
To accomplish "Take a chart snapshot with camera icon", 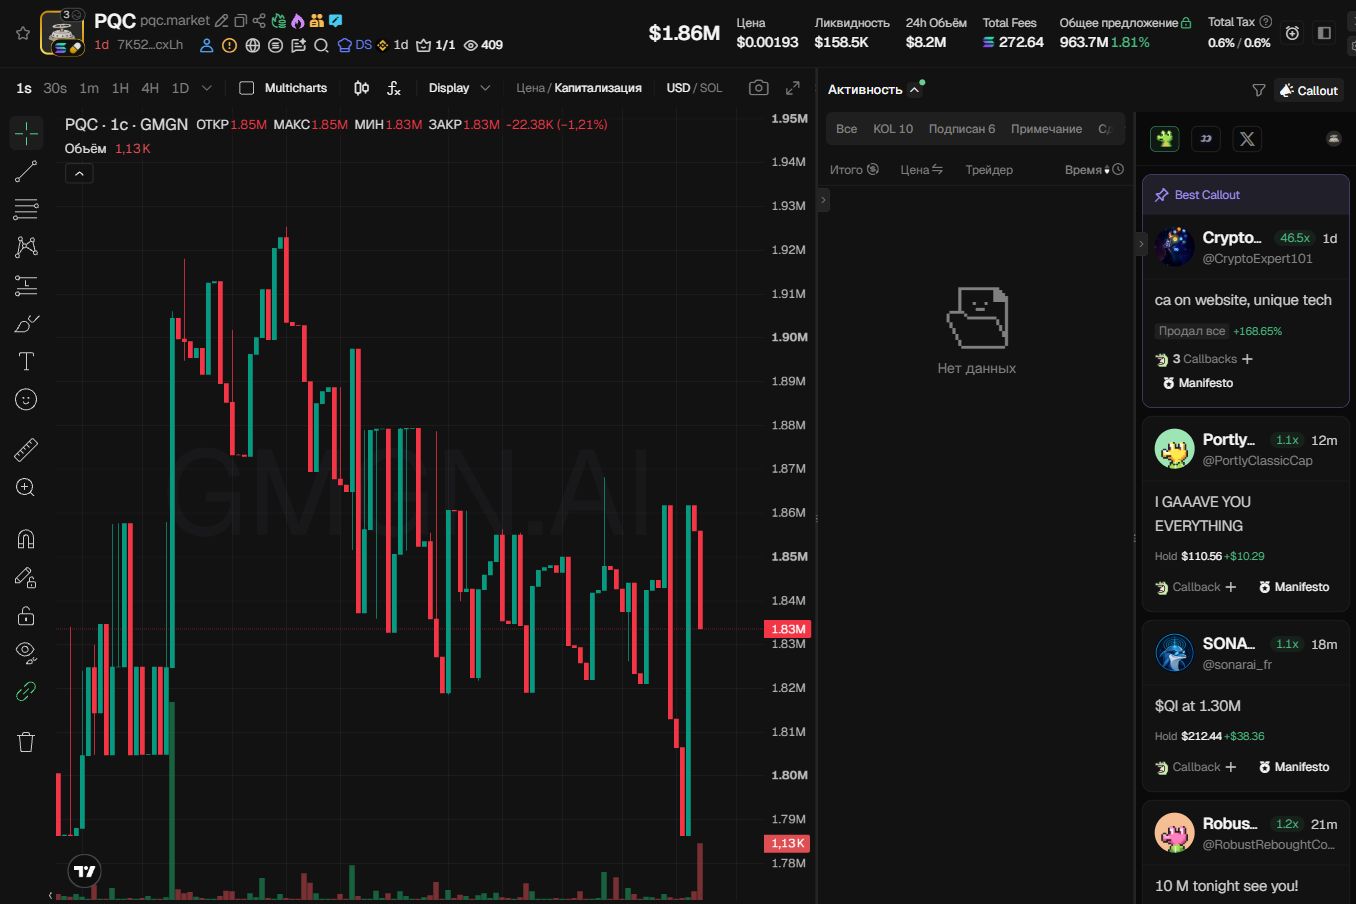I will tap(759, 88).
